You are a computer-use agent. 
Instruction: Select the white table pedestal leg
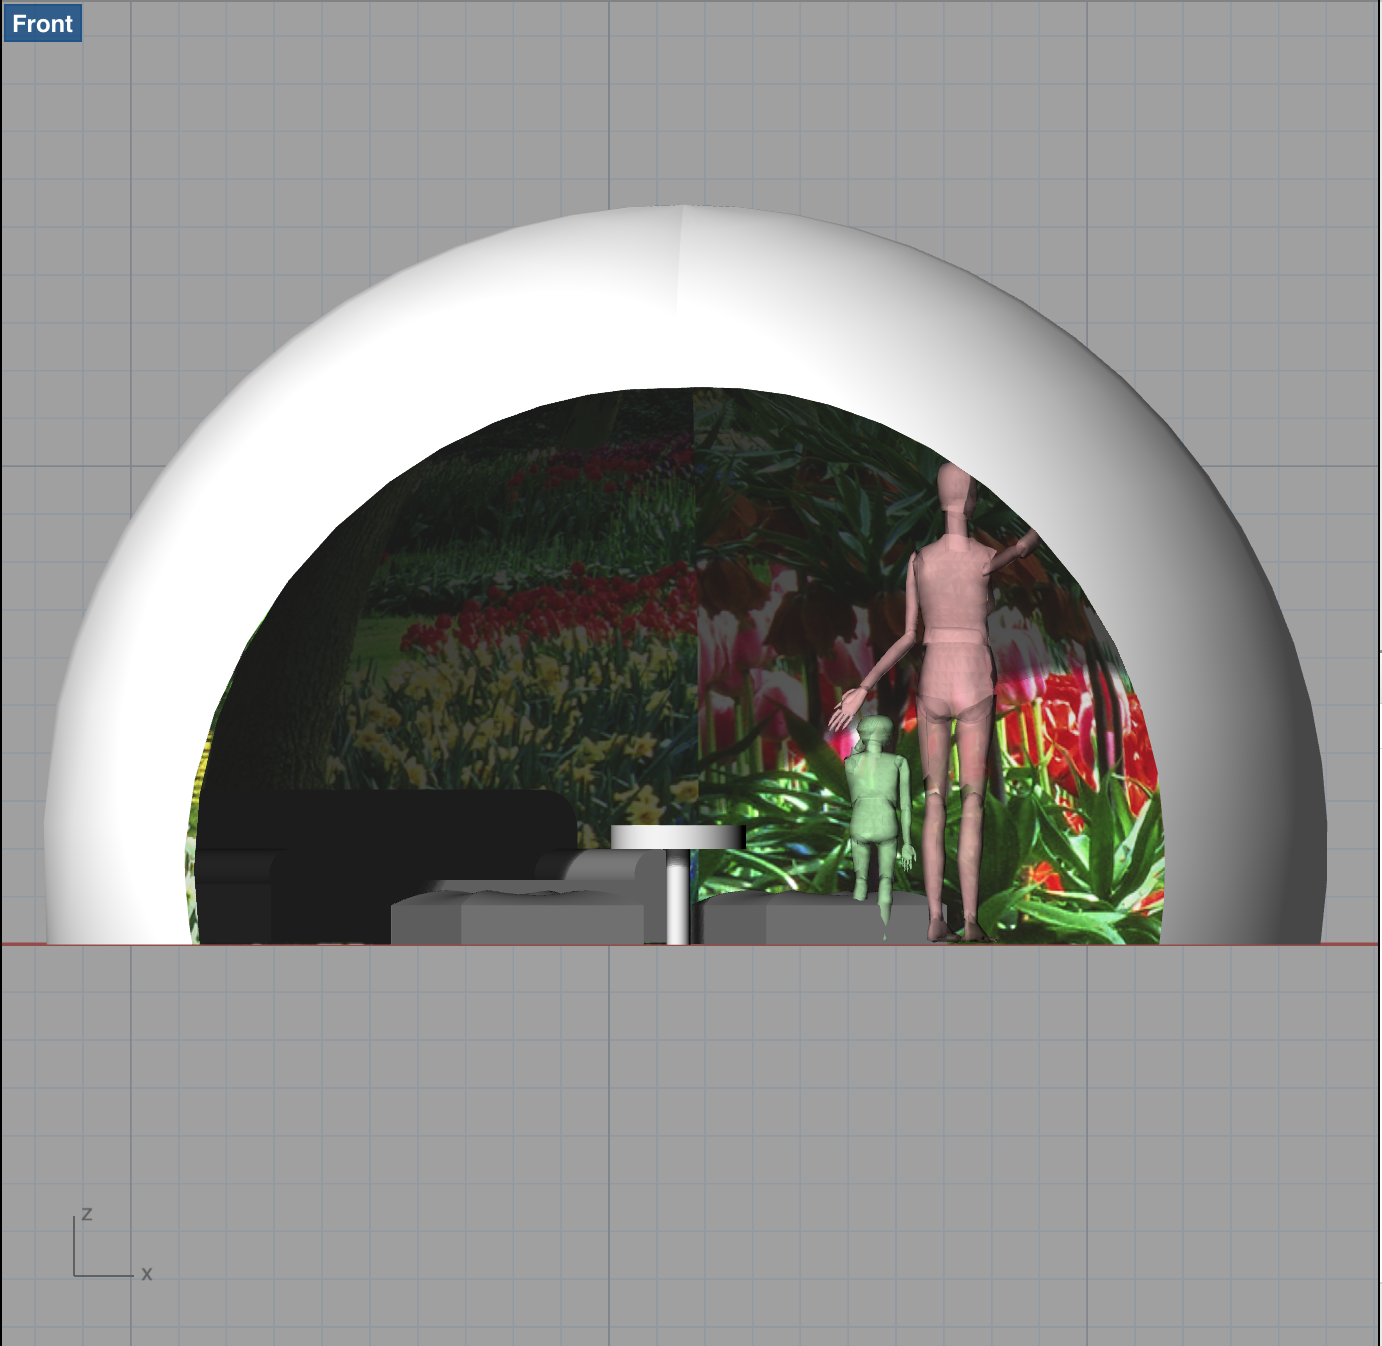[677, 896]
